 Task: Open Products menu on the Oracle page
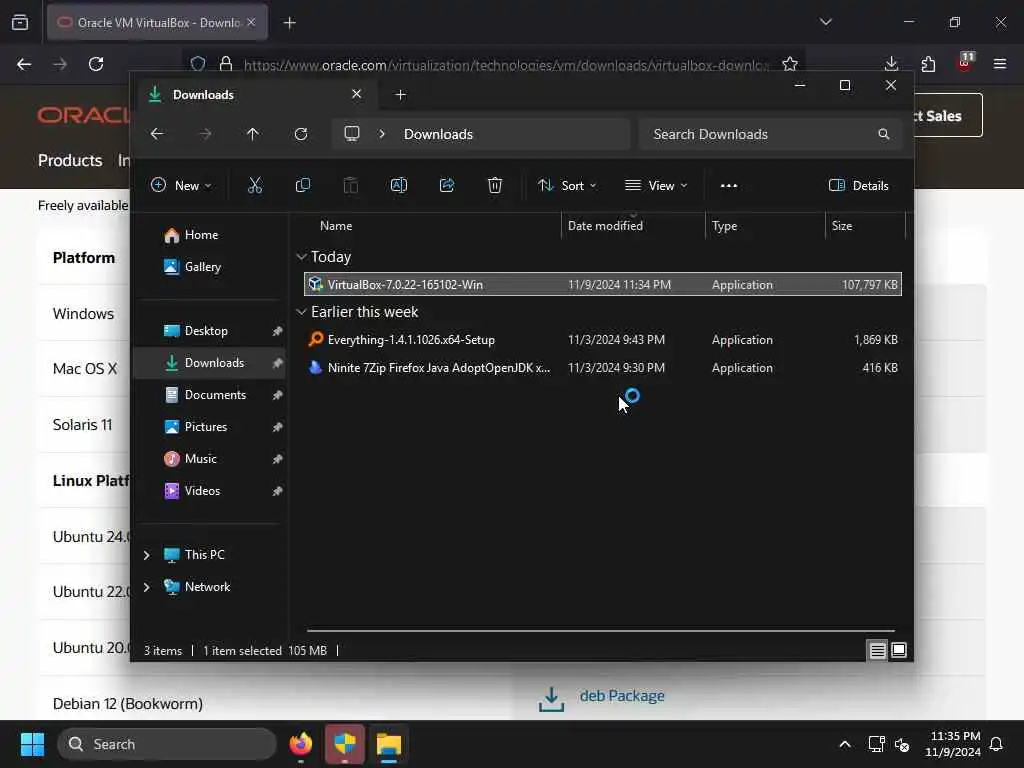click(x=70, y=161)
